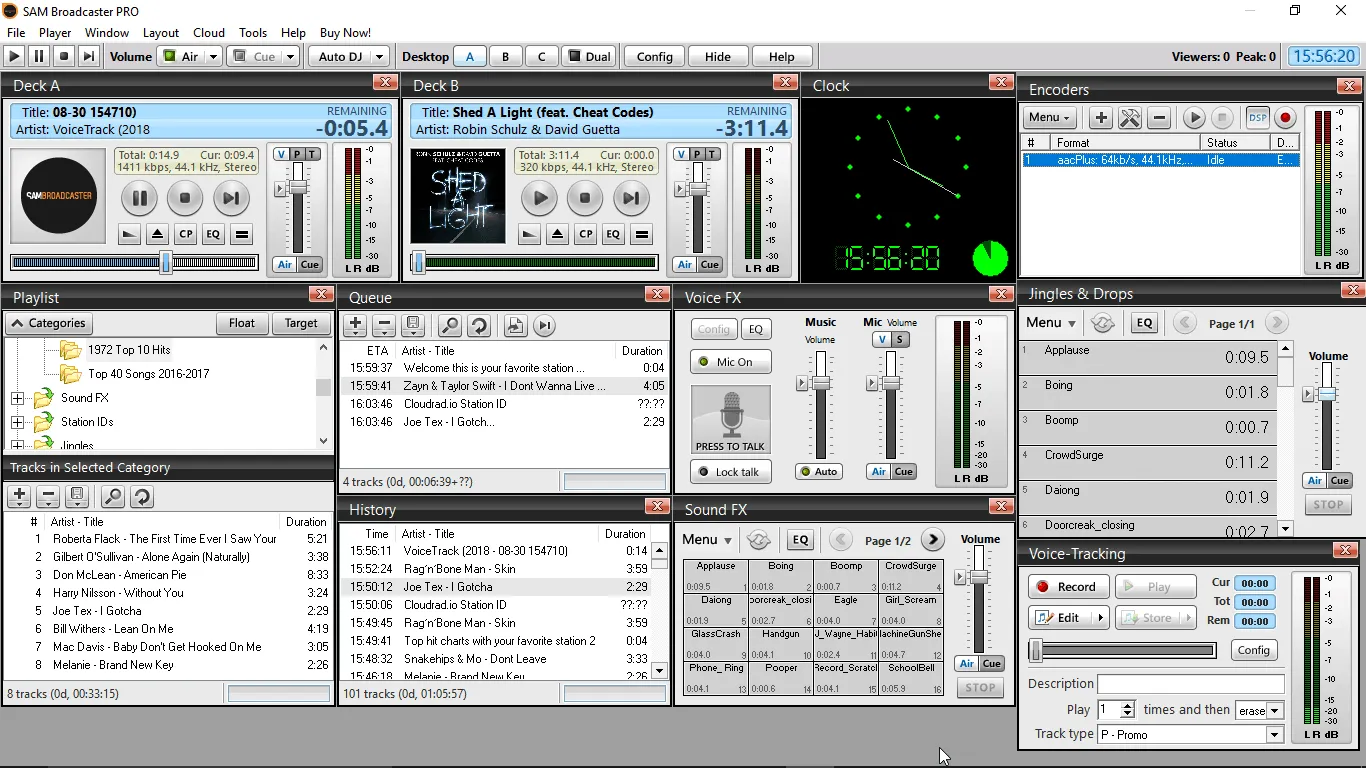The height and width of the screenshot is (768, 1366).
Task: Enable Auto mode for Music Volume
Action: 818,471
